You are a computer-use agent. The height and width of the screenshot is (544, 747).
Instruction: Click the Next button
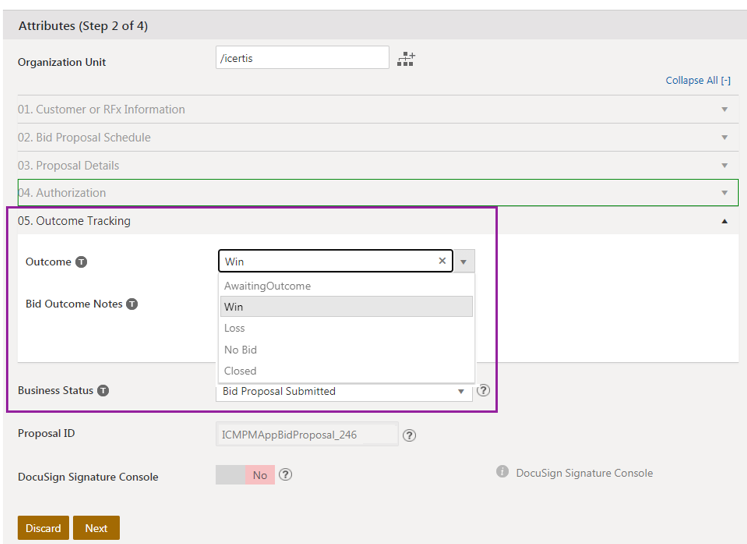pos(96,528)
